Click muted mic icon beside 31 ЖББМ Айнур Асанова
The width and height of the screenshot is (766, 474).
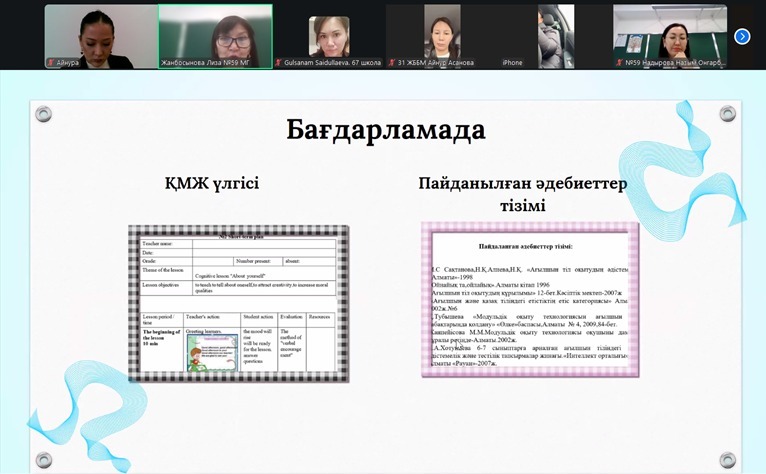392,63
